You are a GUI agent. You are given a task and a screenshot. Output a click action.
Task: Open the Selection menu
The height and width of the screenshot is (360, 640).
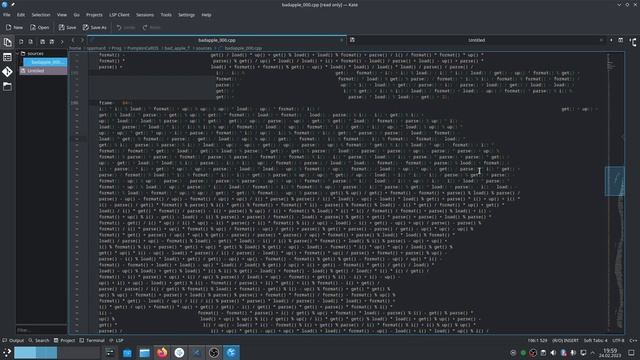coord(41,15)
